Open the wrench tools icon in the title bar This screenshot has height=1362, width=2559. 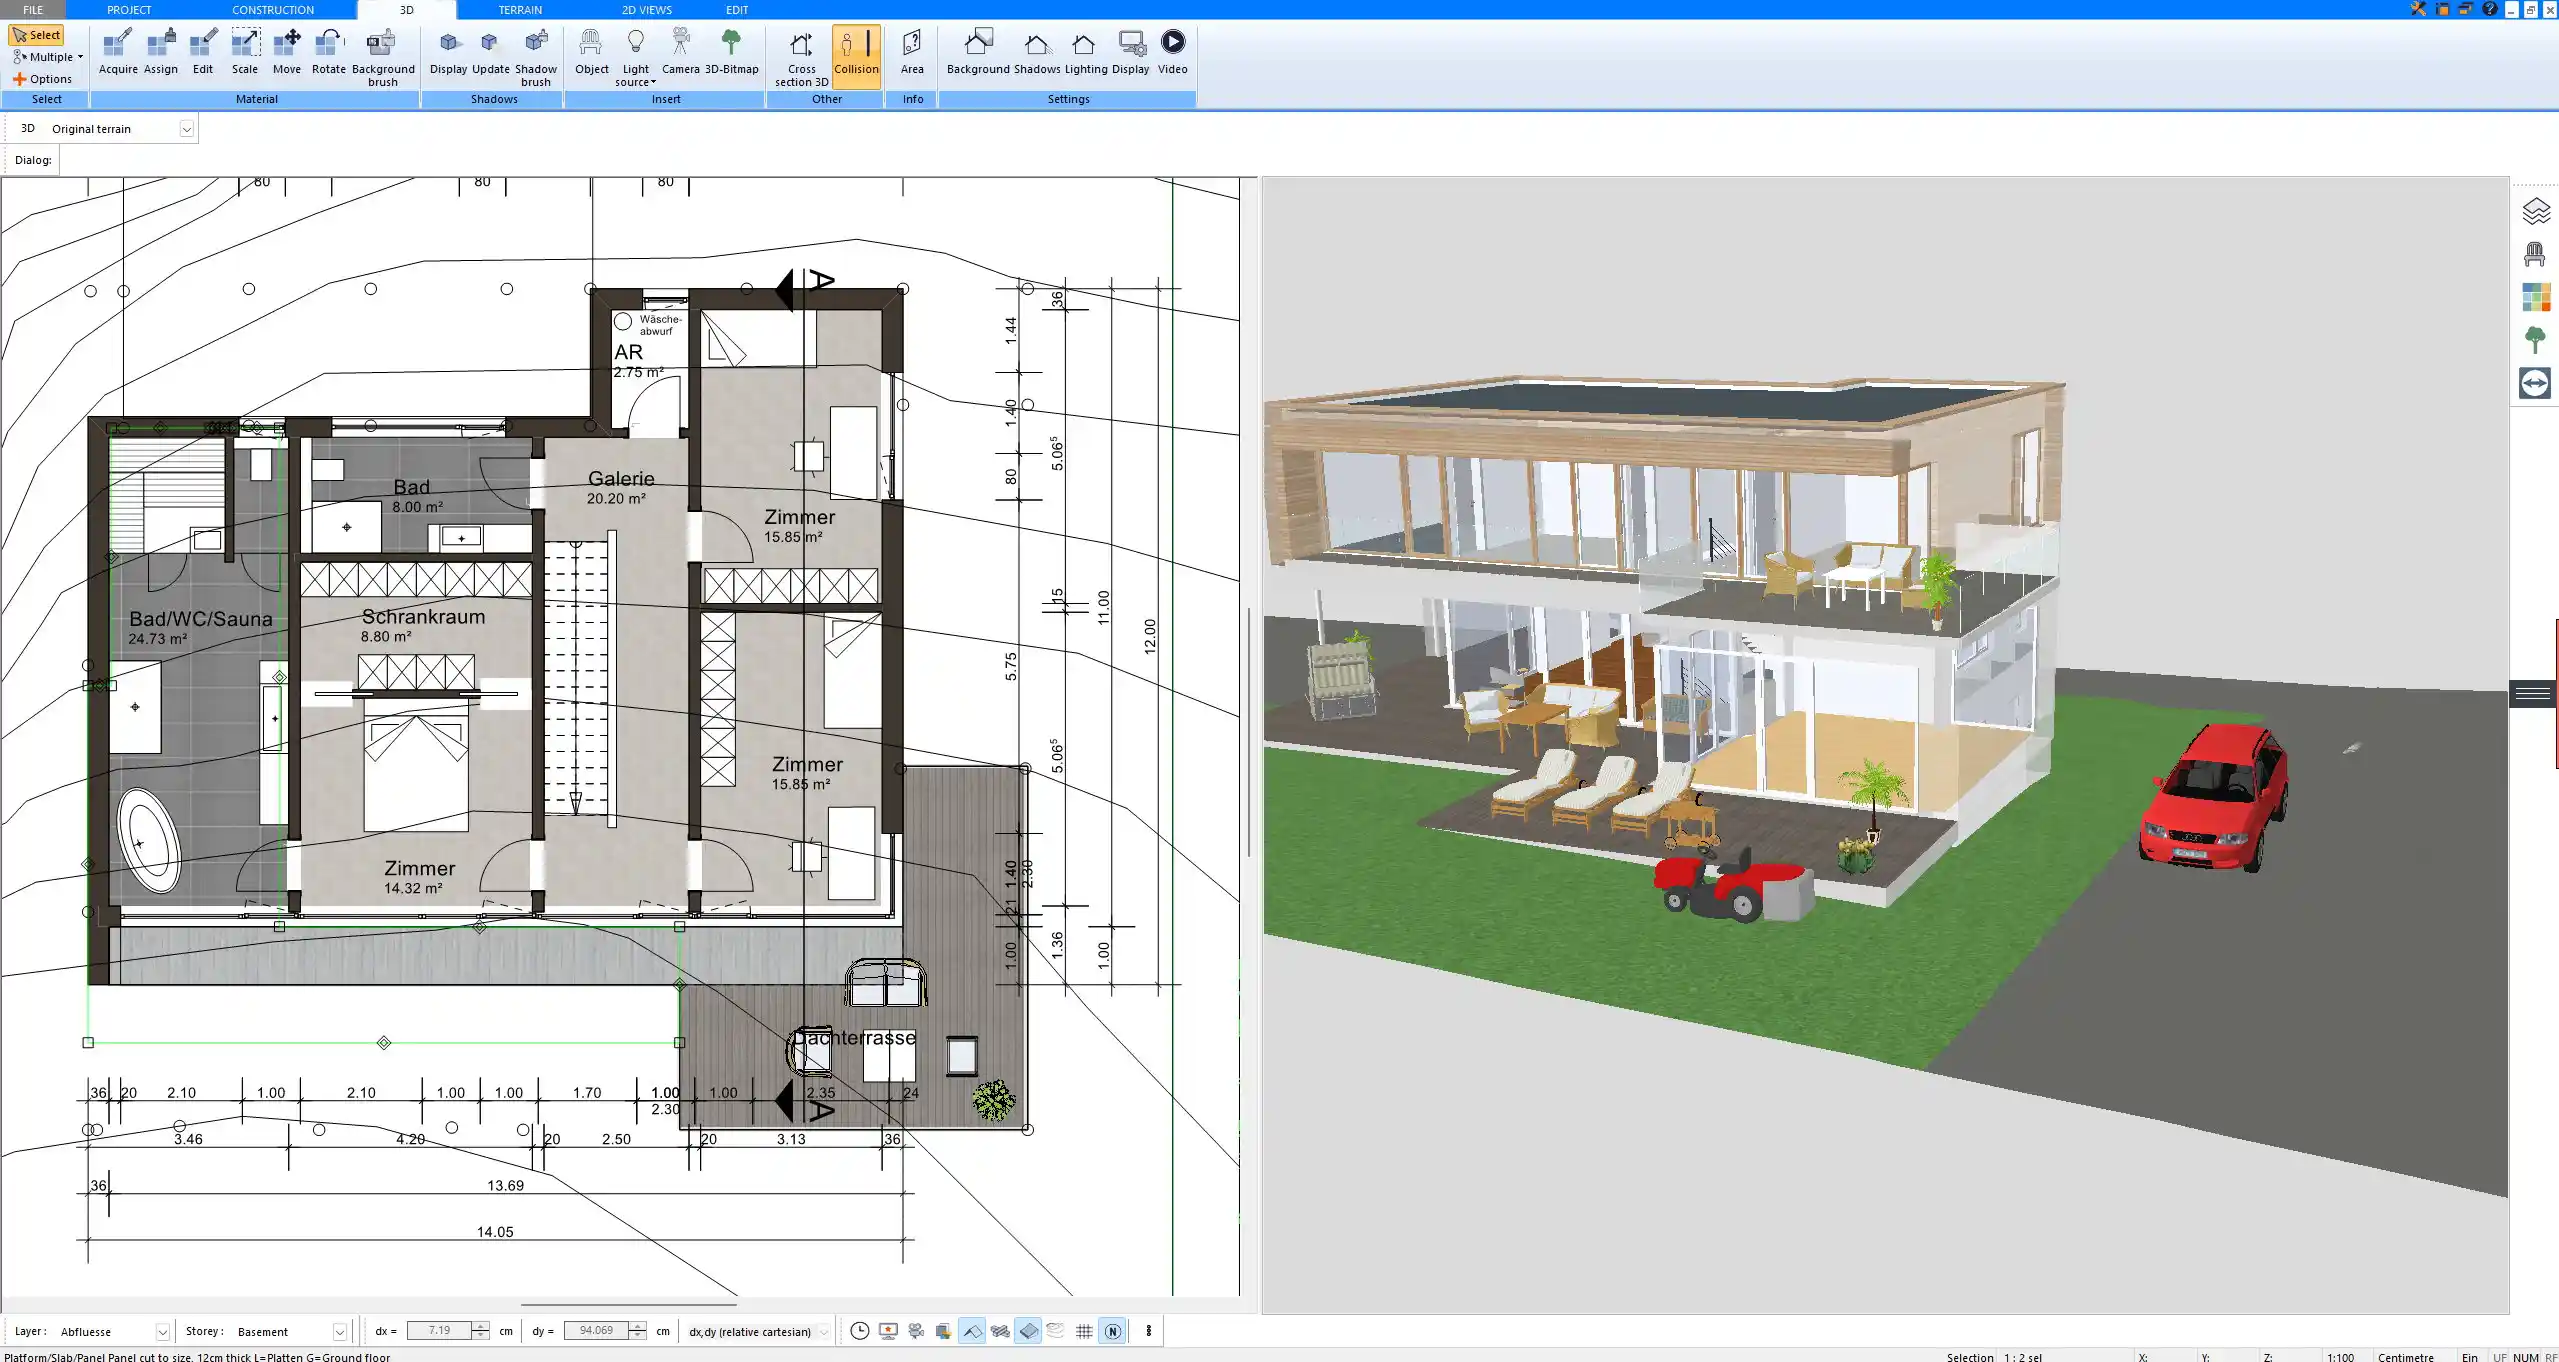2418,9
